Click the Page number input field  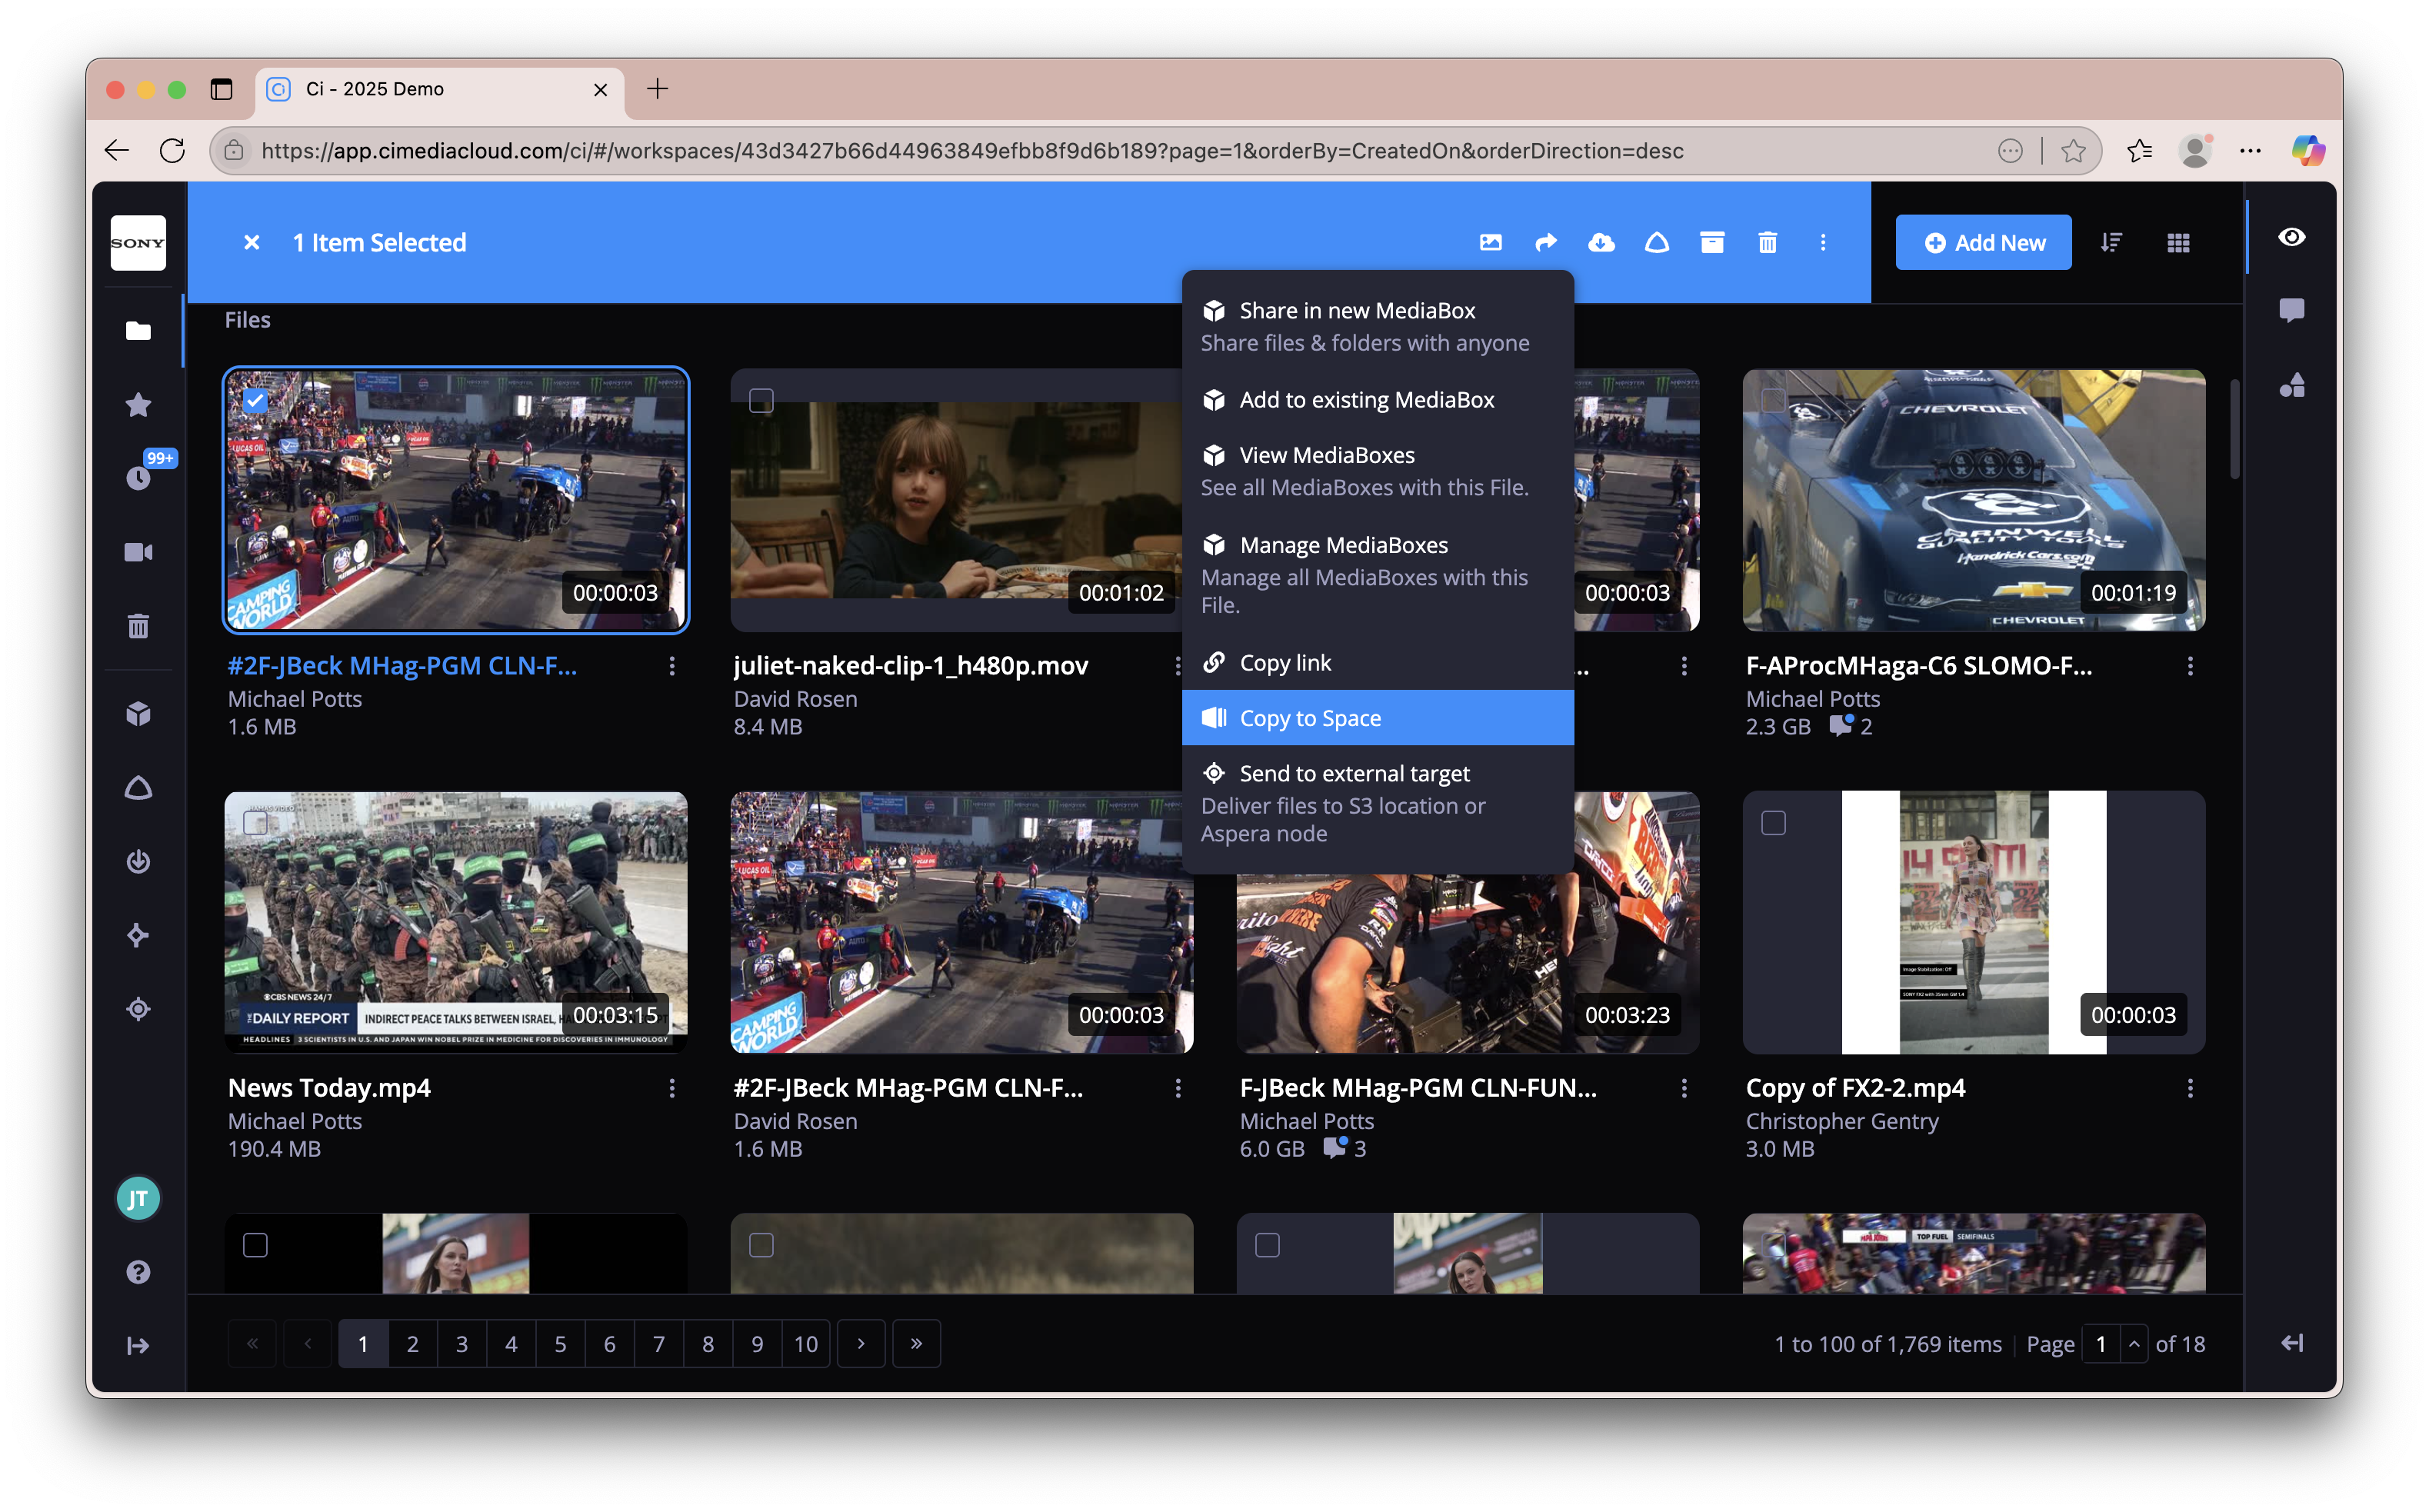[2102, 1344]
